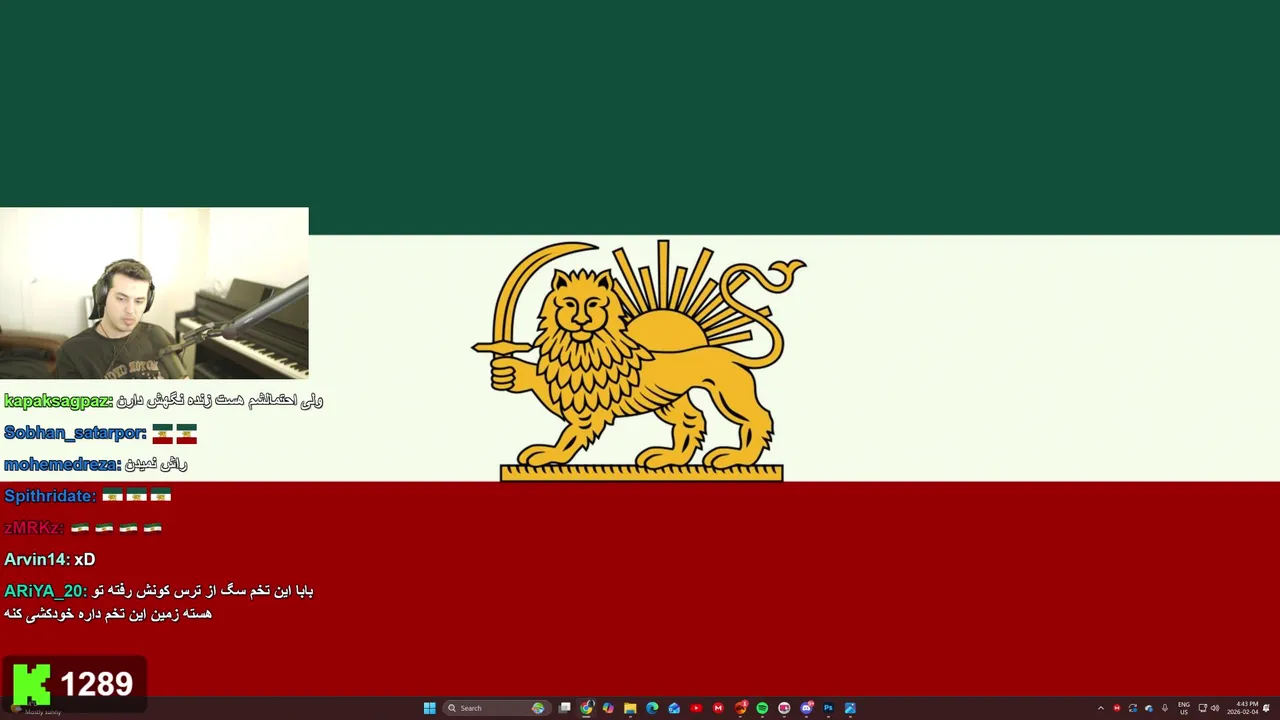Open the Windows Start menu
The width and height of the screenshot is (1280, 720).
click(x=429, y=708)
